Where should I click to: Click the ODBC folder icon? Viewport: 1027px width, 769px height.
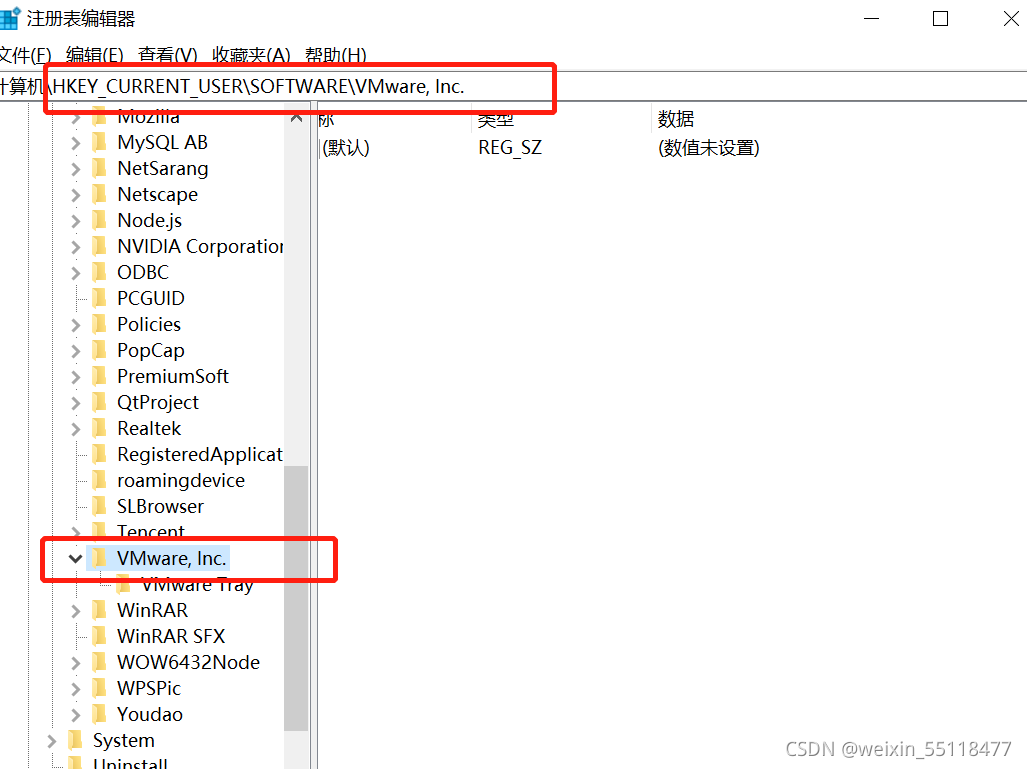pos(100,272)
